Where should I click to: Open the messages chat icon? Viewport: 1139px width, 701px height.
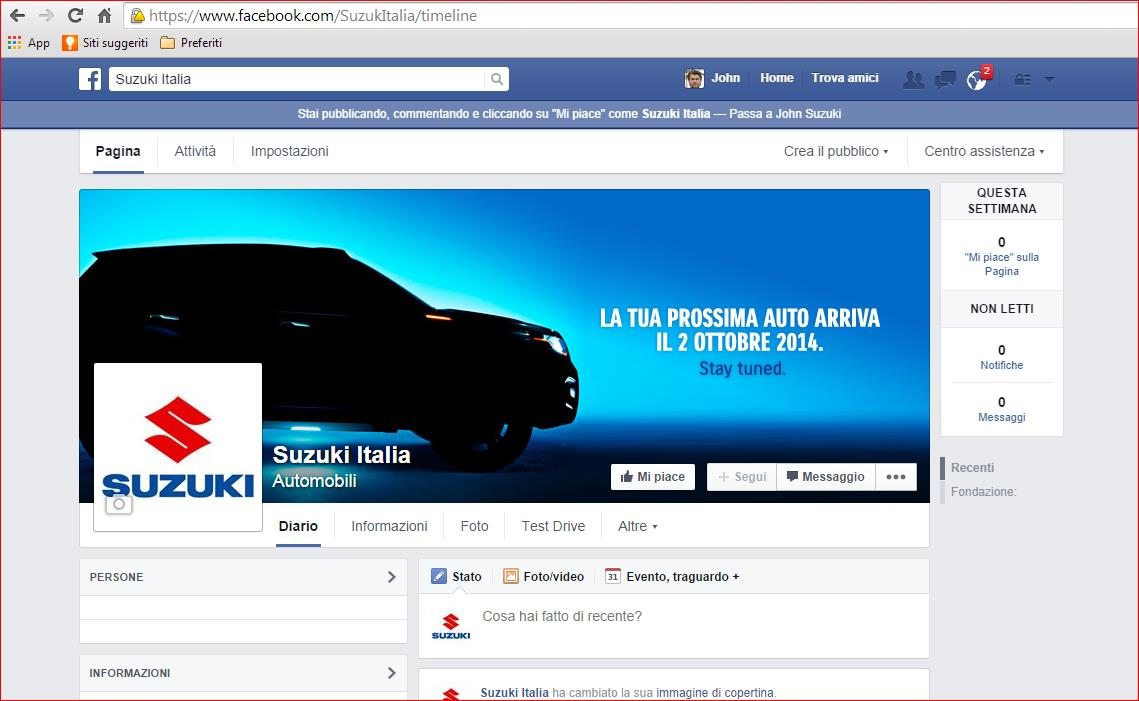[945, 79]
